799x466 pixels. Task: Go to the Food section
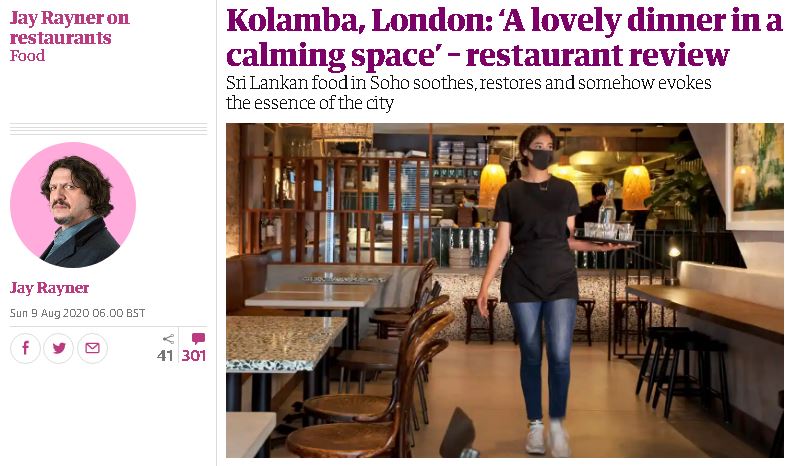27,56
